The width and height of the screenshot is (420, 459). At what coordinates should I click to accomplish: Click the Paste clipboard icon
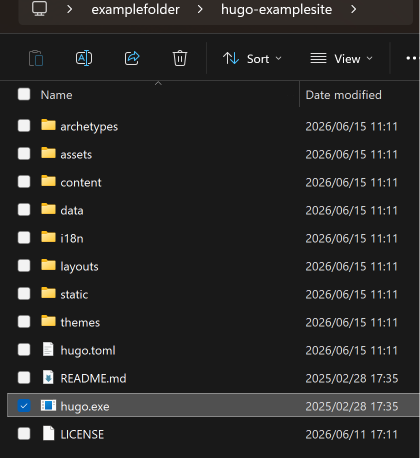pyautogui.click(x=36, y=59)
